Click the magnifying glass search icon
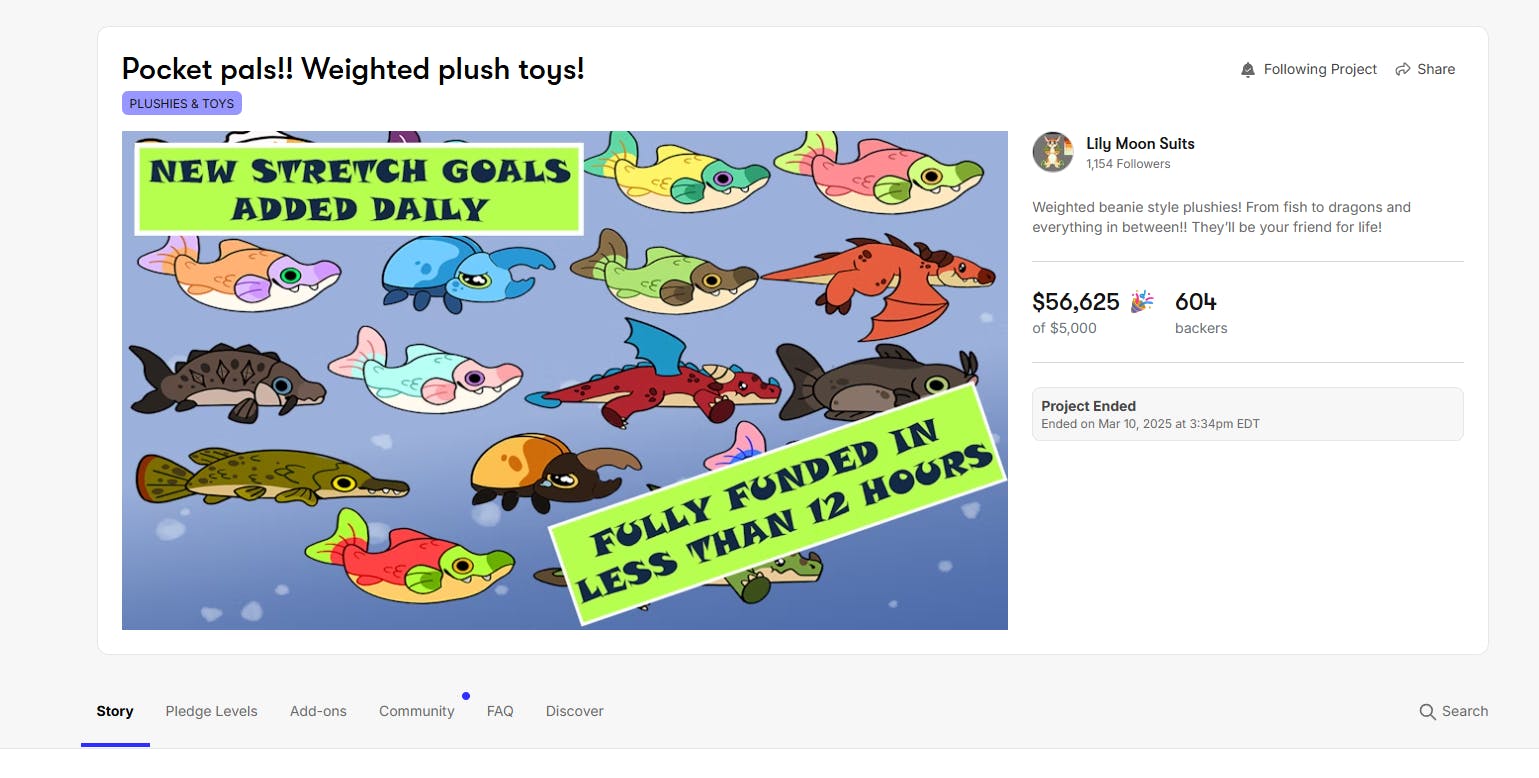The height and width of the screenshot is (778, 1539). click(1427, 712)
